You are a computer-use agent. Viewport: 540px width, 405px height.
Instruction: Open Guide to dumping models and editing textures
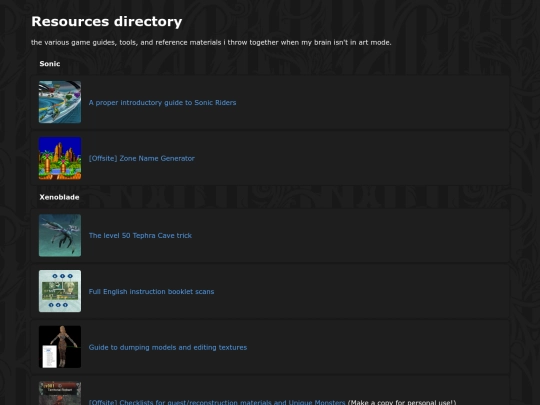pyautogui.click(x=168, y=347)
